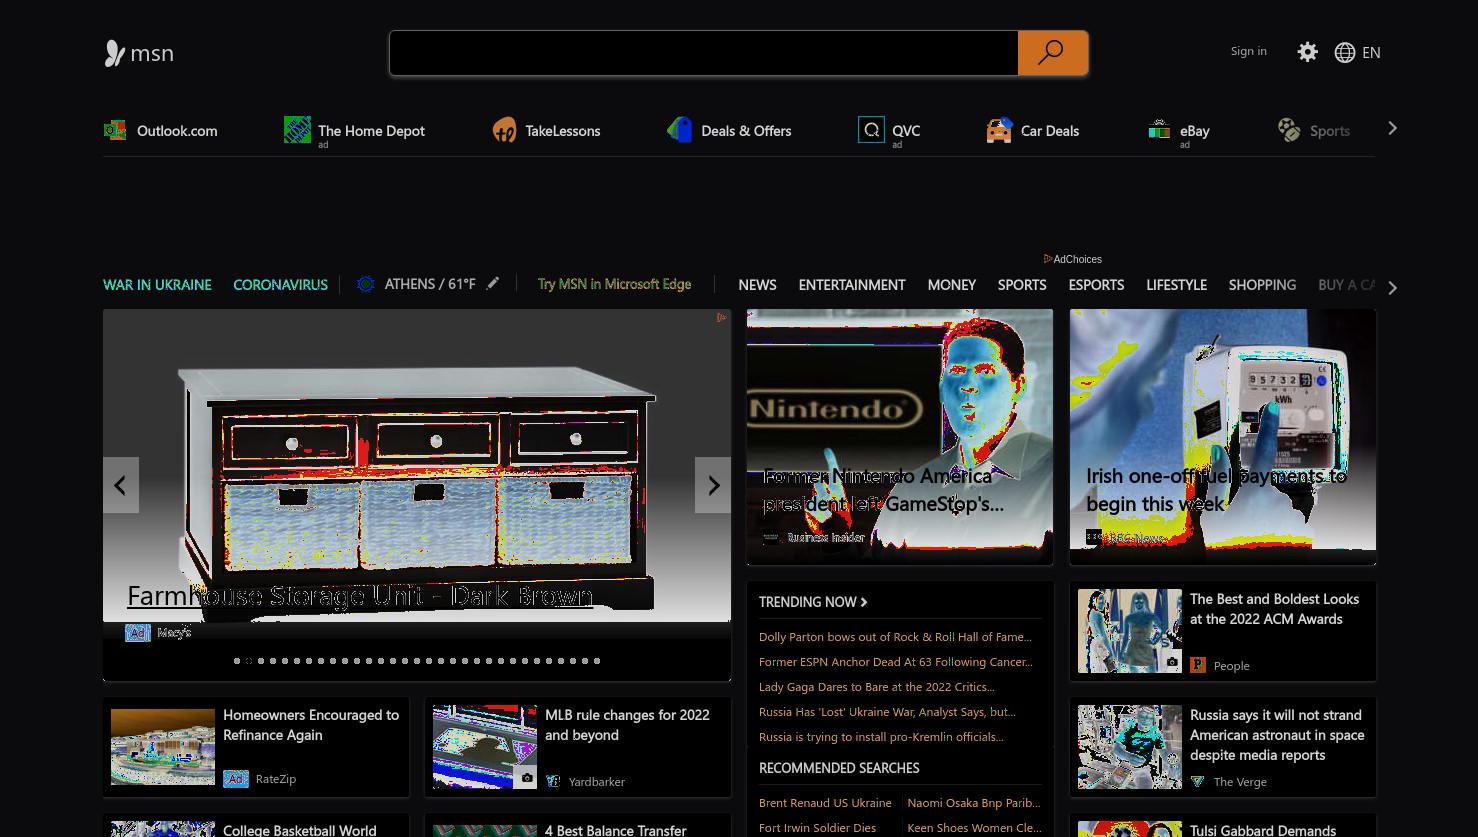This screenshot has width=1478, height=837.
Task: Open Dolly Parton Rock & Roll Hall trending link
Action: tap(895, 636)
